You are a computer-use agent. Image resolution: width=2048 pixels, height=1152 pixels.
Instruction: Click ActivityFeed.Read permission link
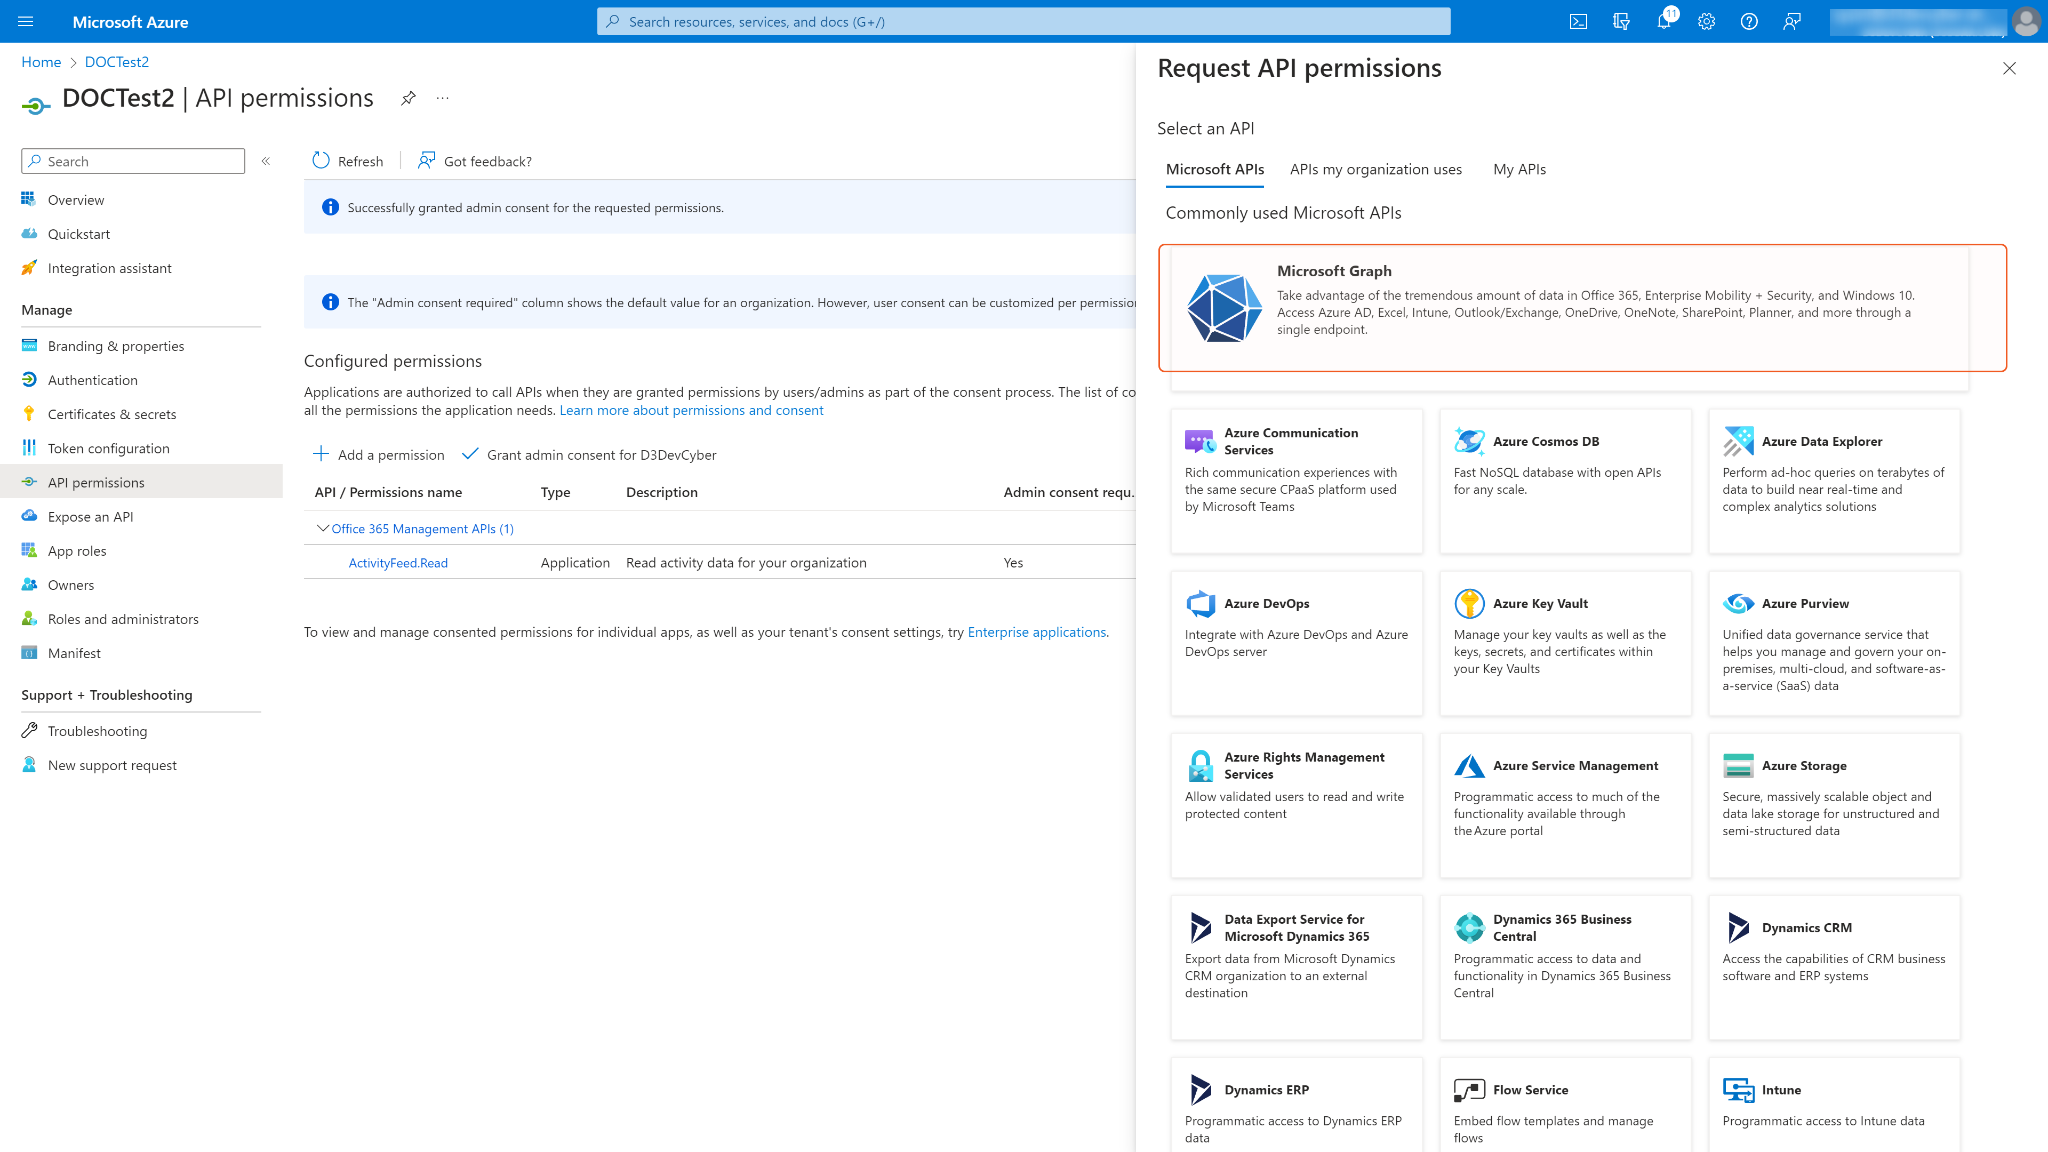point(398,563)
